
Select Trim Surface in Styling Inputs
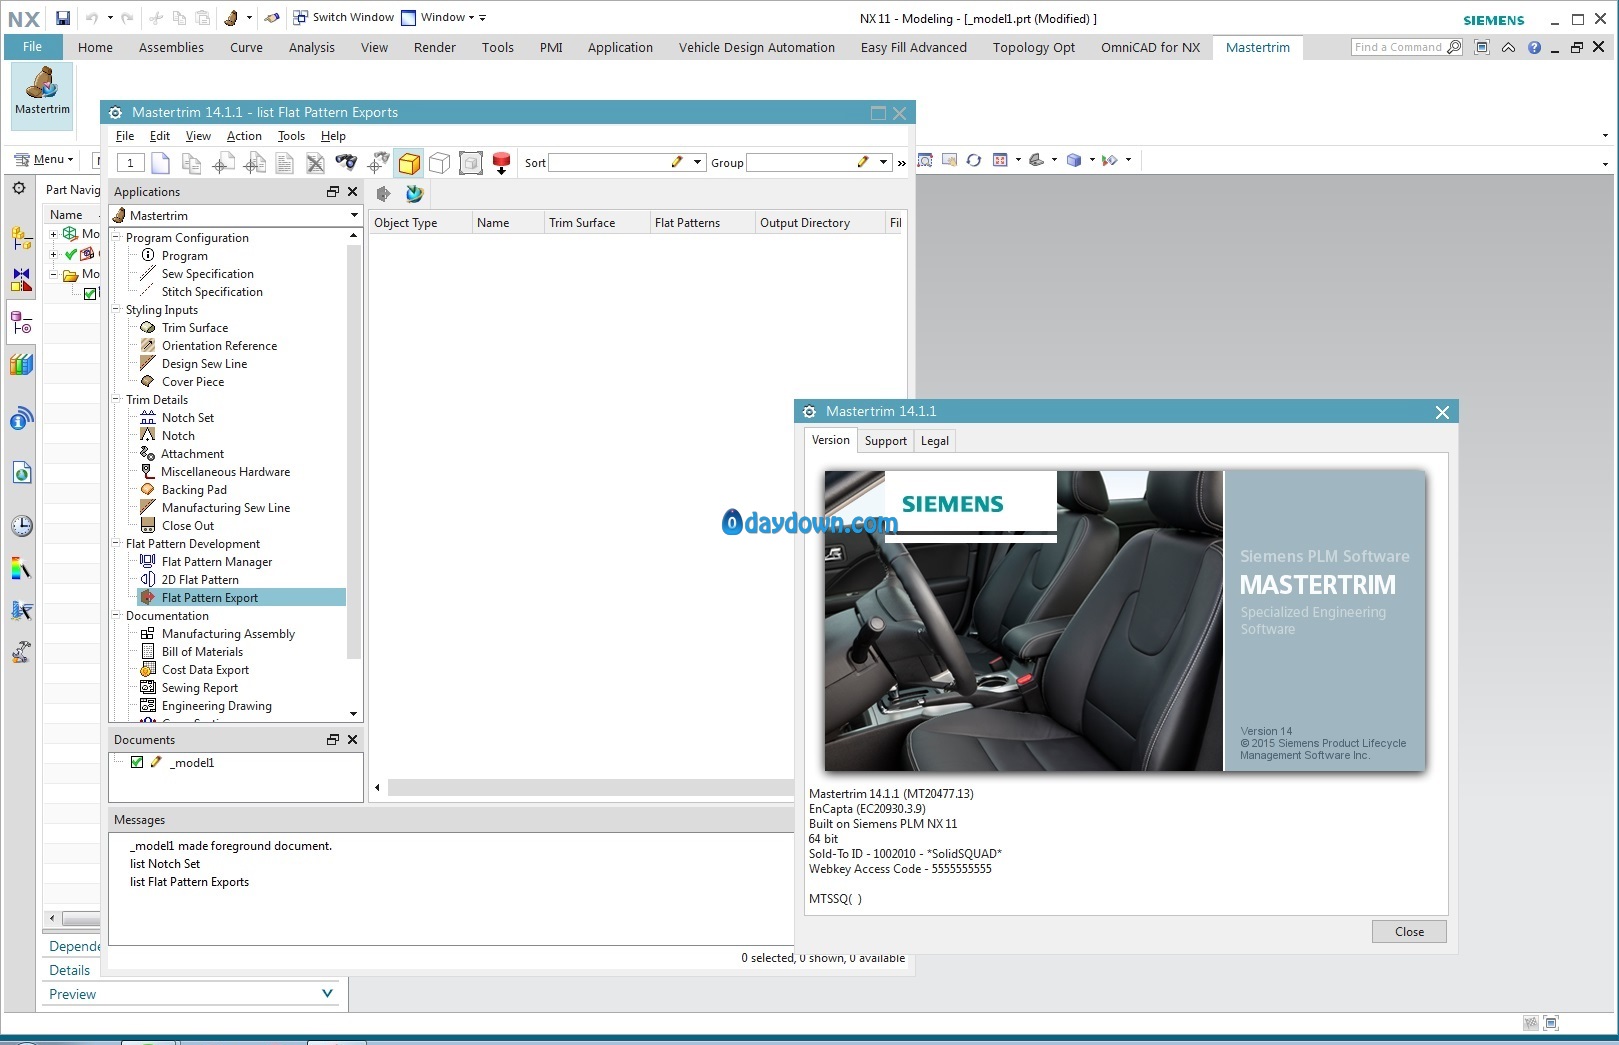pyautogui.click(x=195, y=328)
